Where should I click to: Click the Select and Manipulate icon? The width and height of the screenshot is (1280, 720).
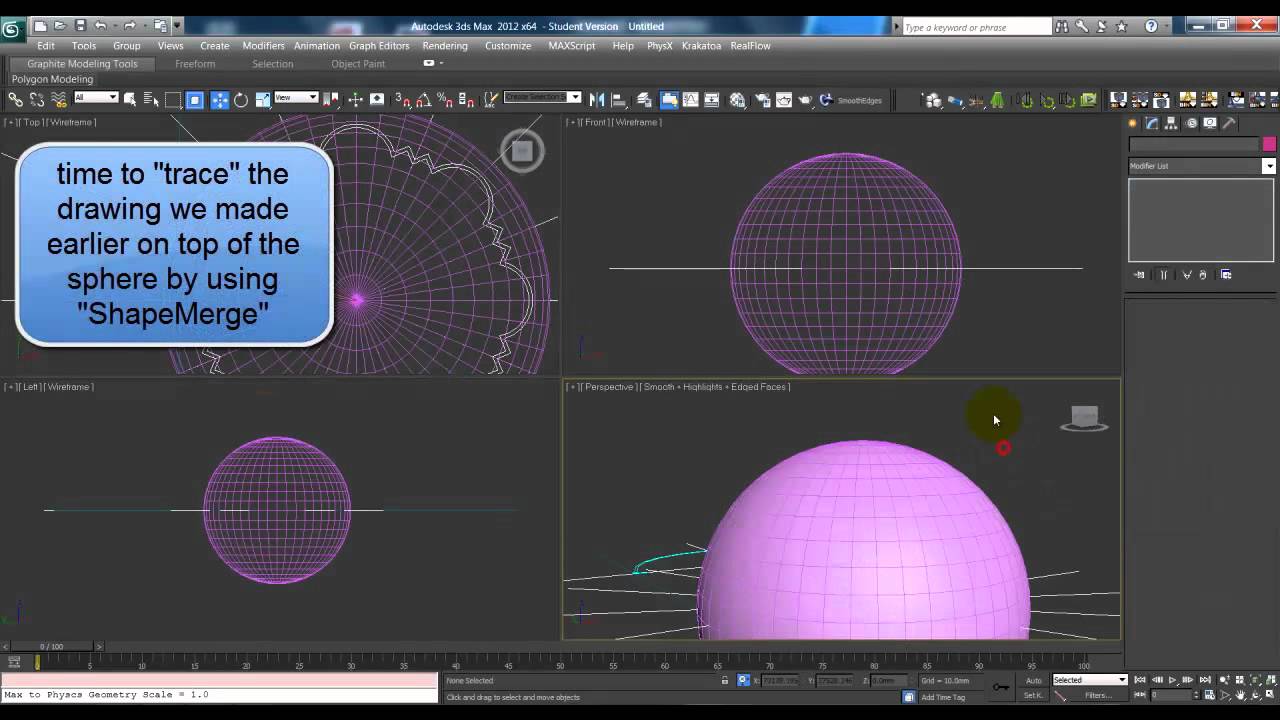(355, 99)
